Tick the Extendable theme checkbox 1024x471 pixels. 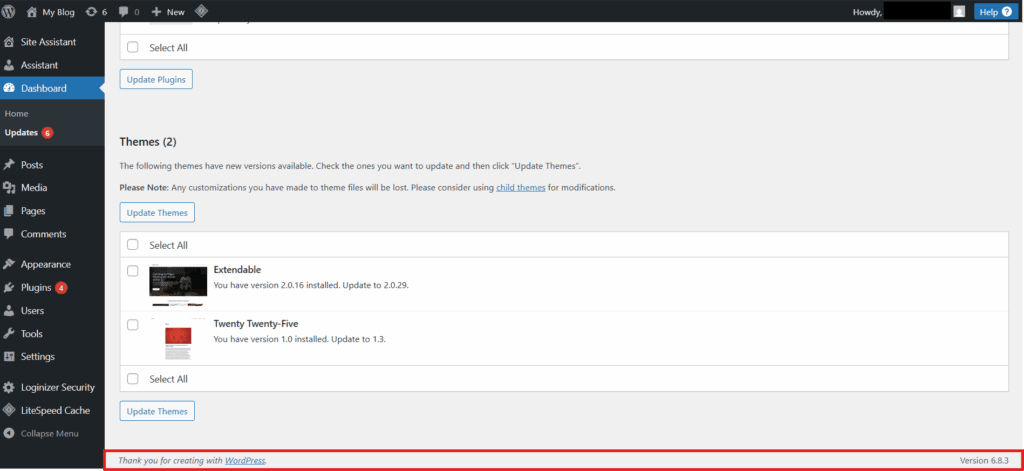click(133, 270)
